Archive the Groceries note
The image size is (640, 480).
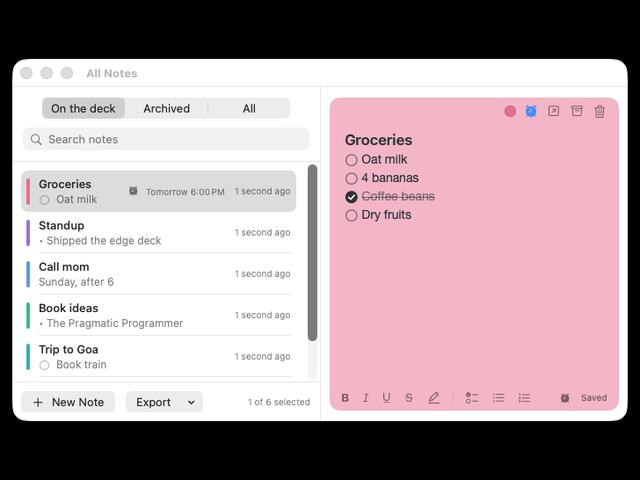[x=576, y=111]
